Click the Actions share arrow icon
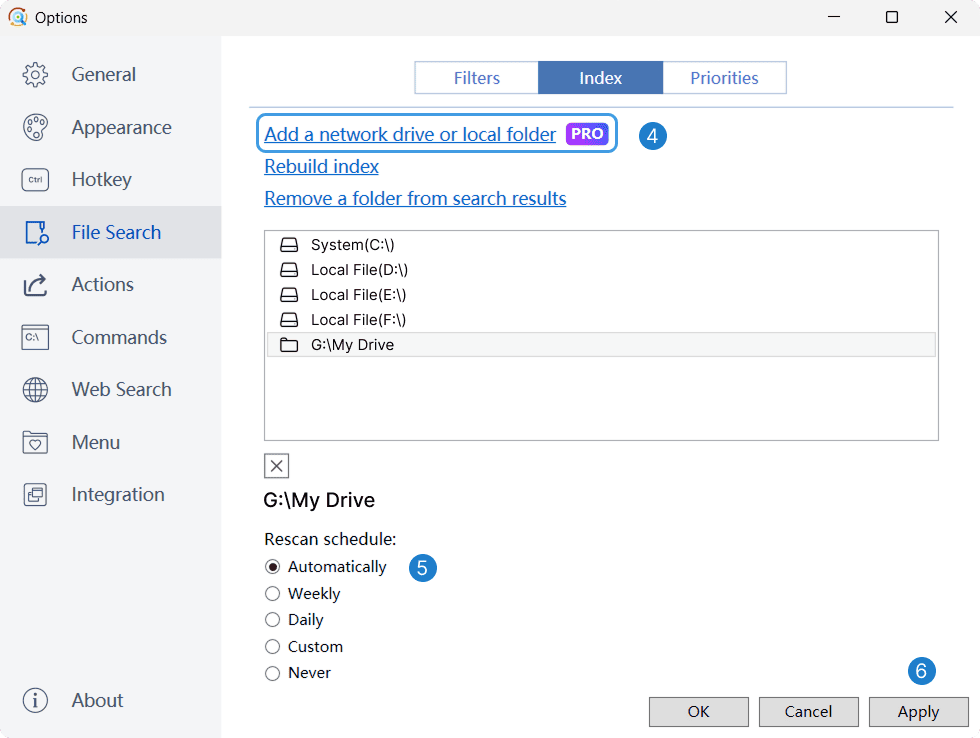This screenshot has width=980, height=738. (x=35, y=285)
